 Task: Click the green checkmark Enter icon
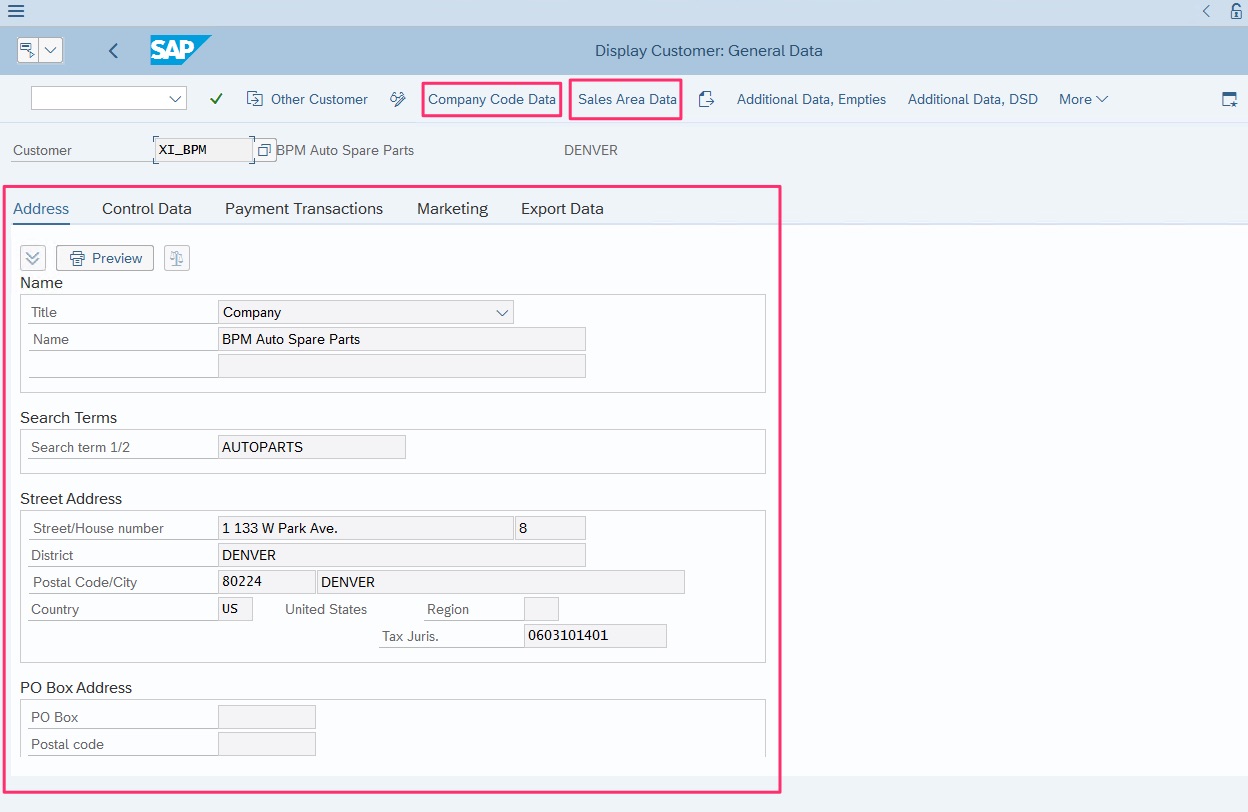point(216,99)
